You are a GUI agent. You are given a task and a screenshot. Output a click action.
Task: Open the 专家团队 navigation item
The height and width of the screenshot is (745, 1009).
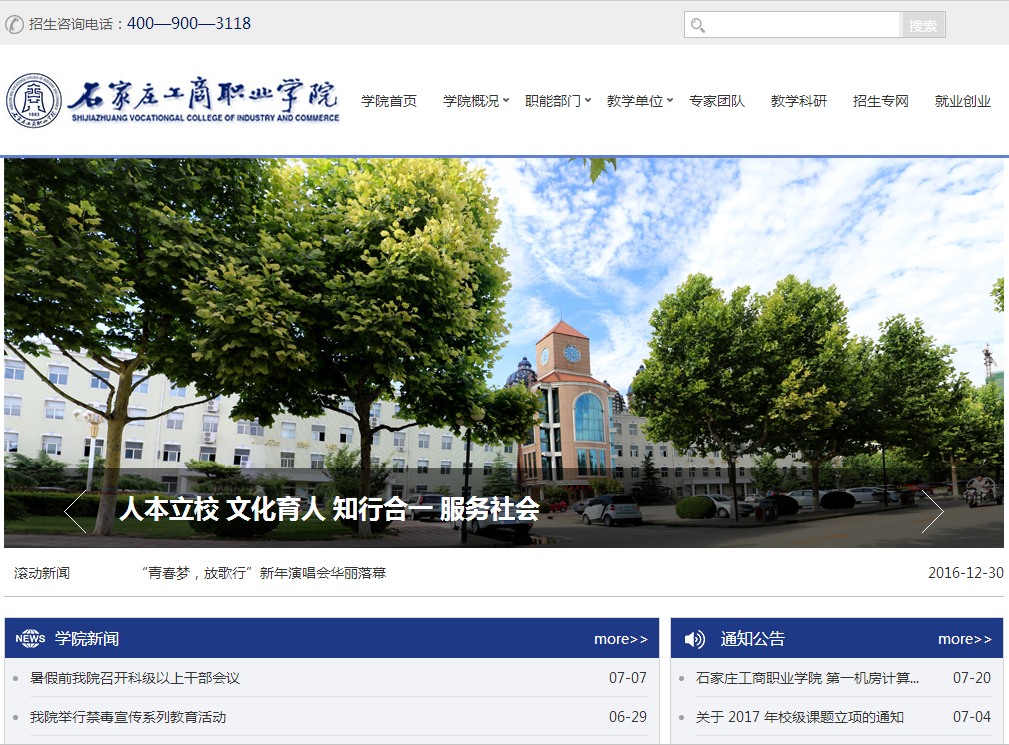pos(717,101)
